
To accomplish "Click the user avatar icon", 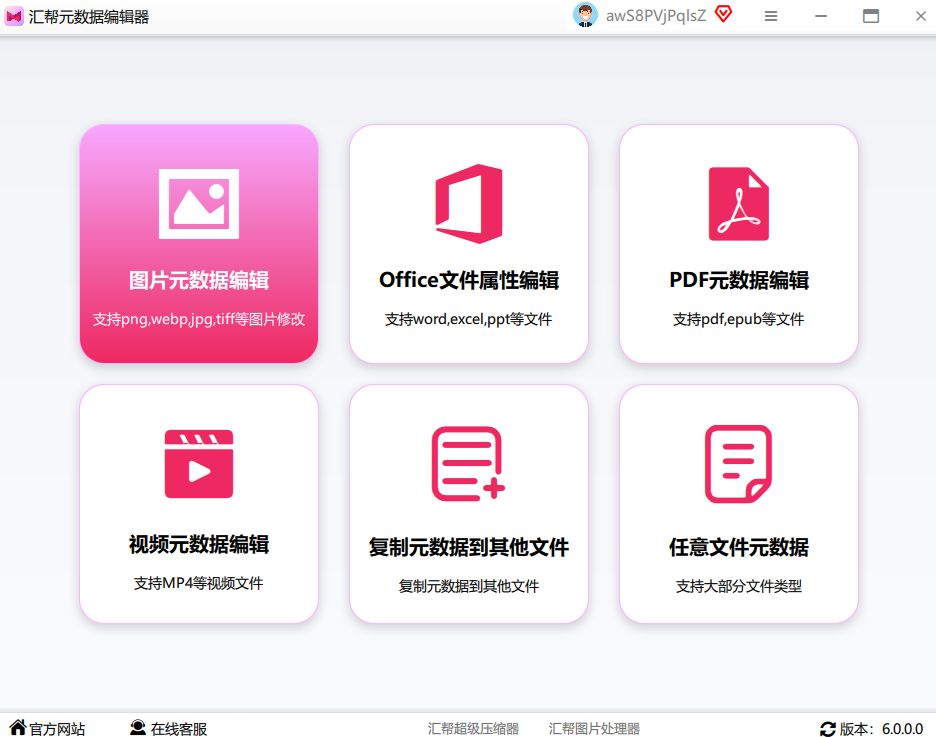I will [585, 16].
